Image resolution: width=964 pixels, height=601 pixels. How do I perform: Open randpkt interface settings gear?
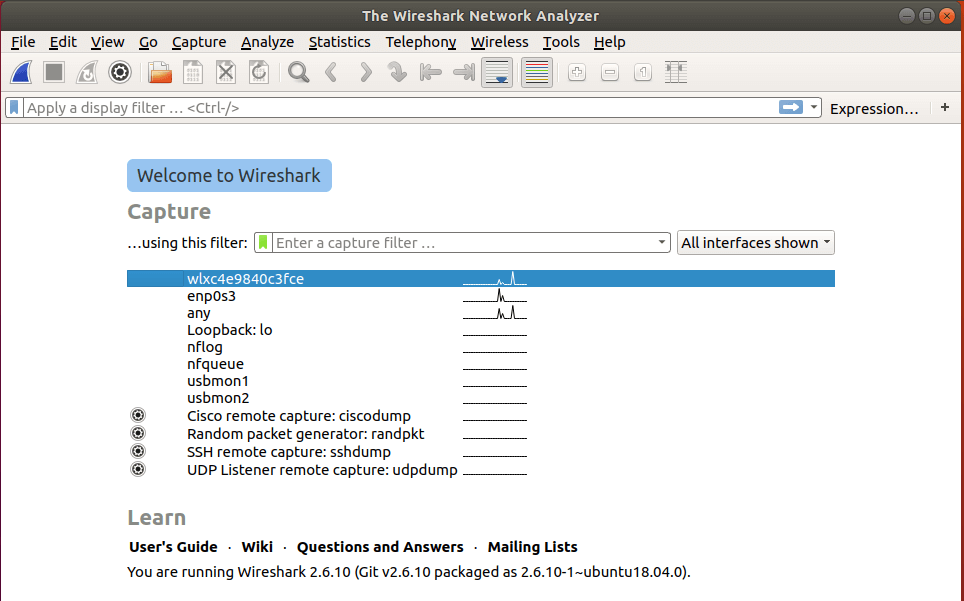138,433
